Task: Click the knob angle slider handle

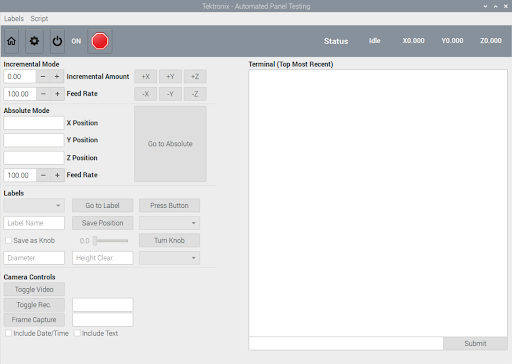Action: 95,241
